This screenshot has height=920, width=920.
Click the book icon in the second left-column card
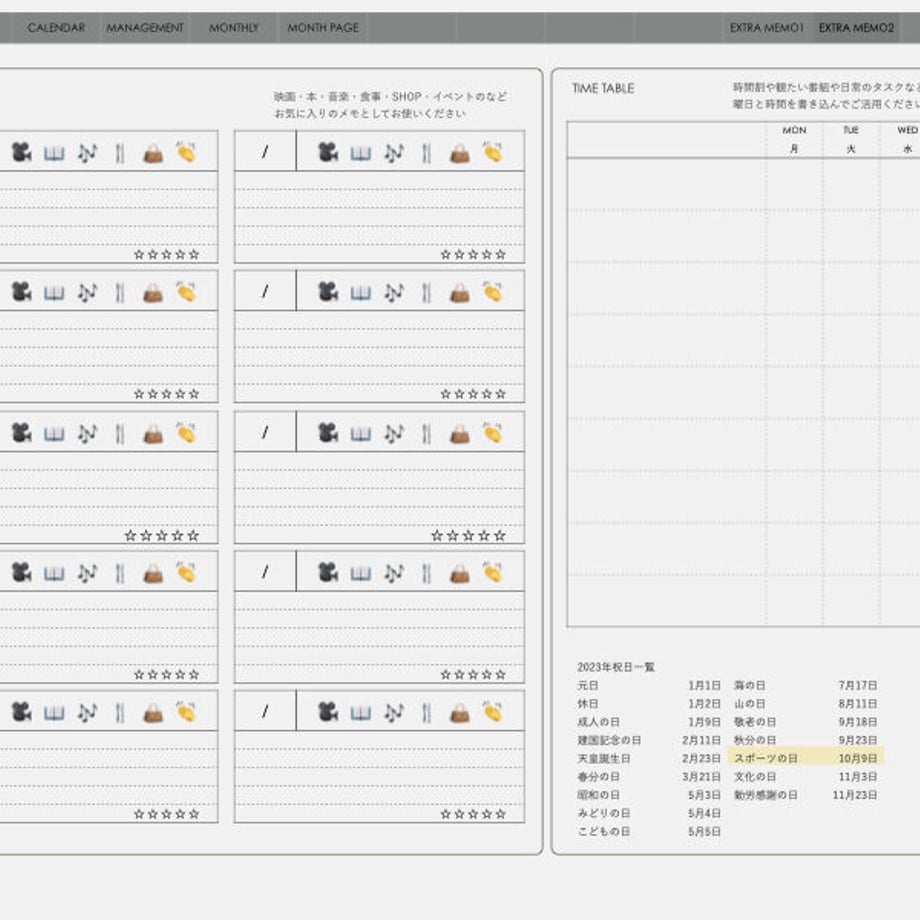click(54, 293)
